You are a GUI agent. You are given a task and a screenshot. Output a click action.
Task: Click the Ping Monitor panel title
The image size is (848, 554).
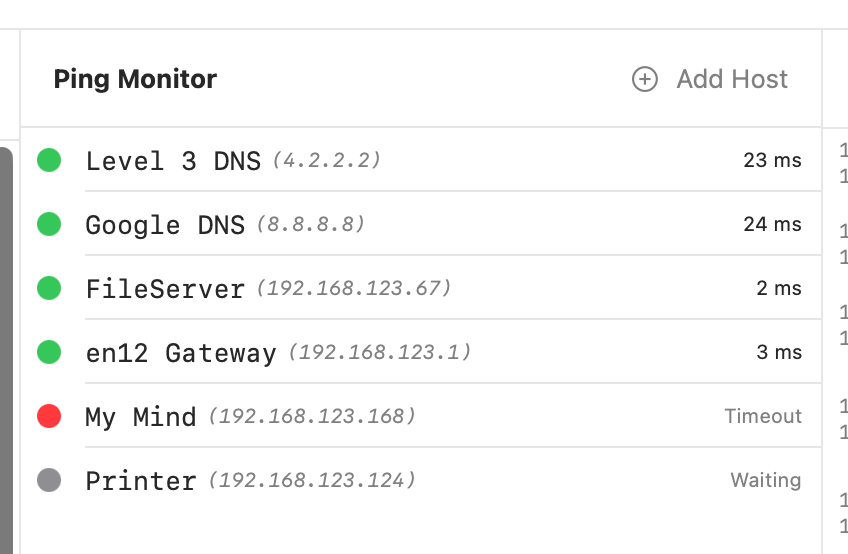pos(135,79)
